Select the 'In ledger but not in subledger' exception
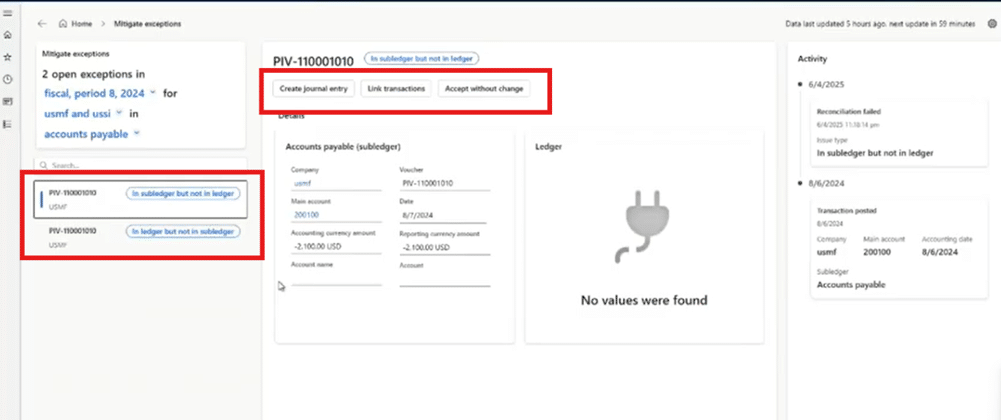This screenshot has height=420, width=1001. [x=140, y=236]
